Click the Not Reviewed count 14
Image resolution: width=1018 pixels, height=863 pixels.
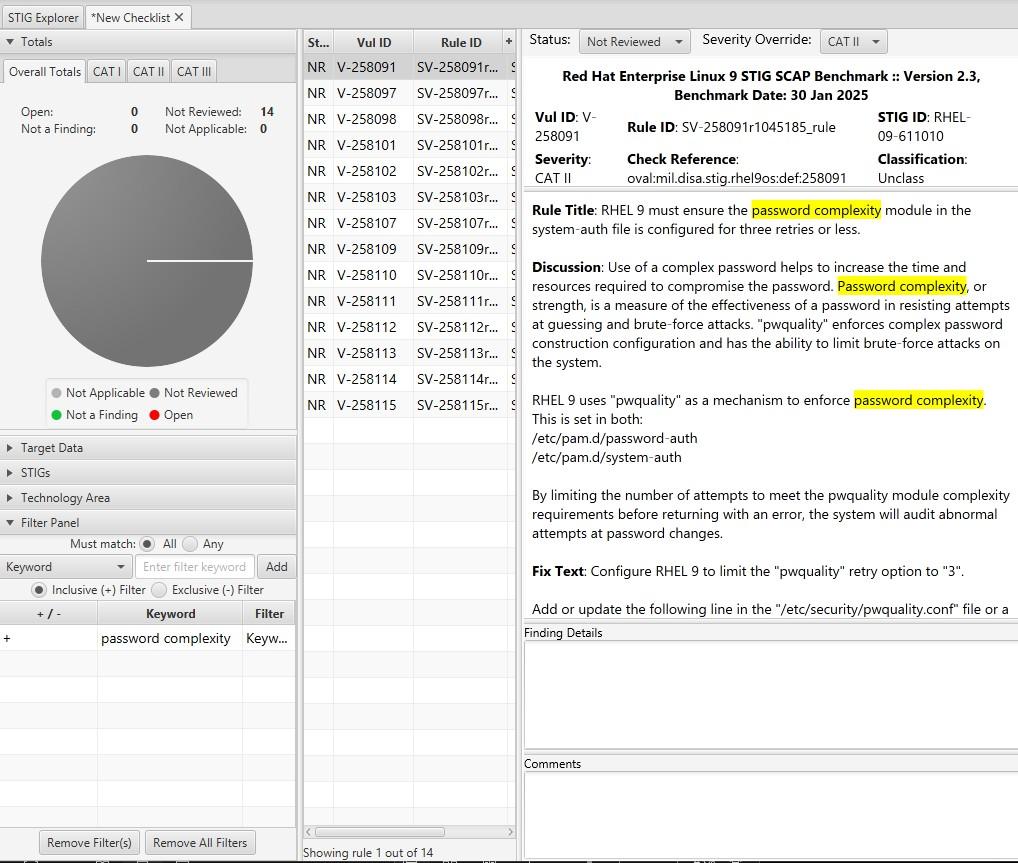[267, 112]
